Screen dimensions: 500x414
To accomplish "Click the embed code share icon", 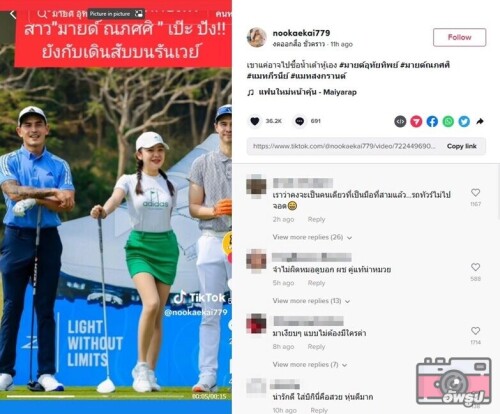I will click(x=400, y=122).
